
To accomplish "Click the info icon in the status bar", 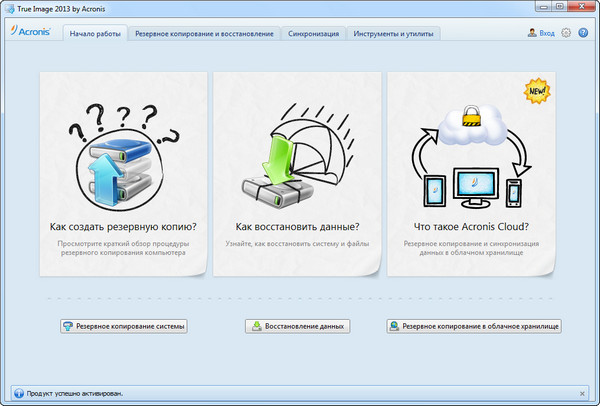I will (17, 393).
